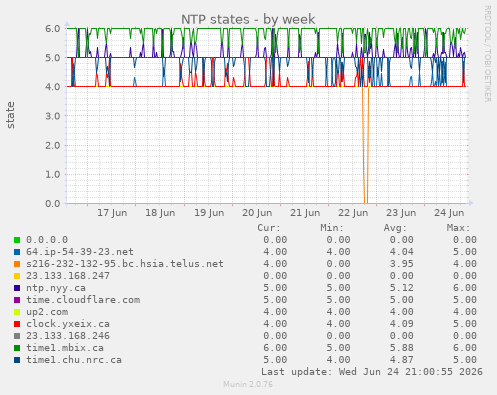Screen dimensions: 497x395
Task: Click the Min: column header
Action: point(332,228)
